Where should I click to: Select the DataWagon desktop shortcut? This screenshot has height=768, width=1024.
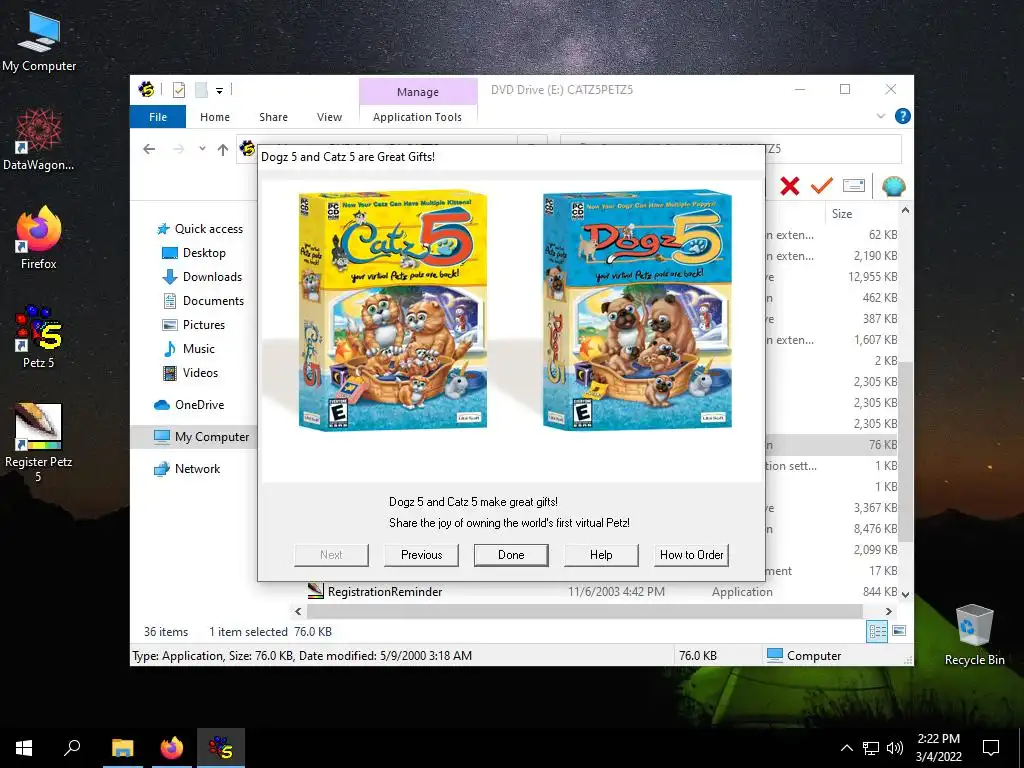[x=39, y=140]
